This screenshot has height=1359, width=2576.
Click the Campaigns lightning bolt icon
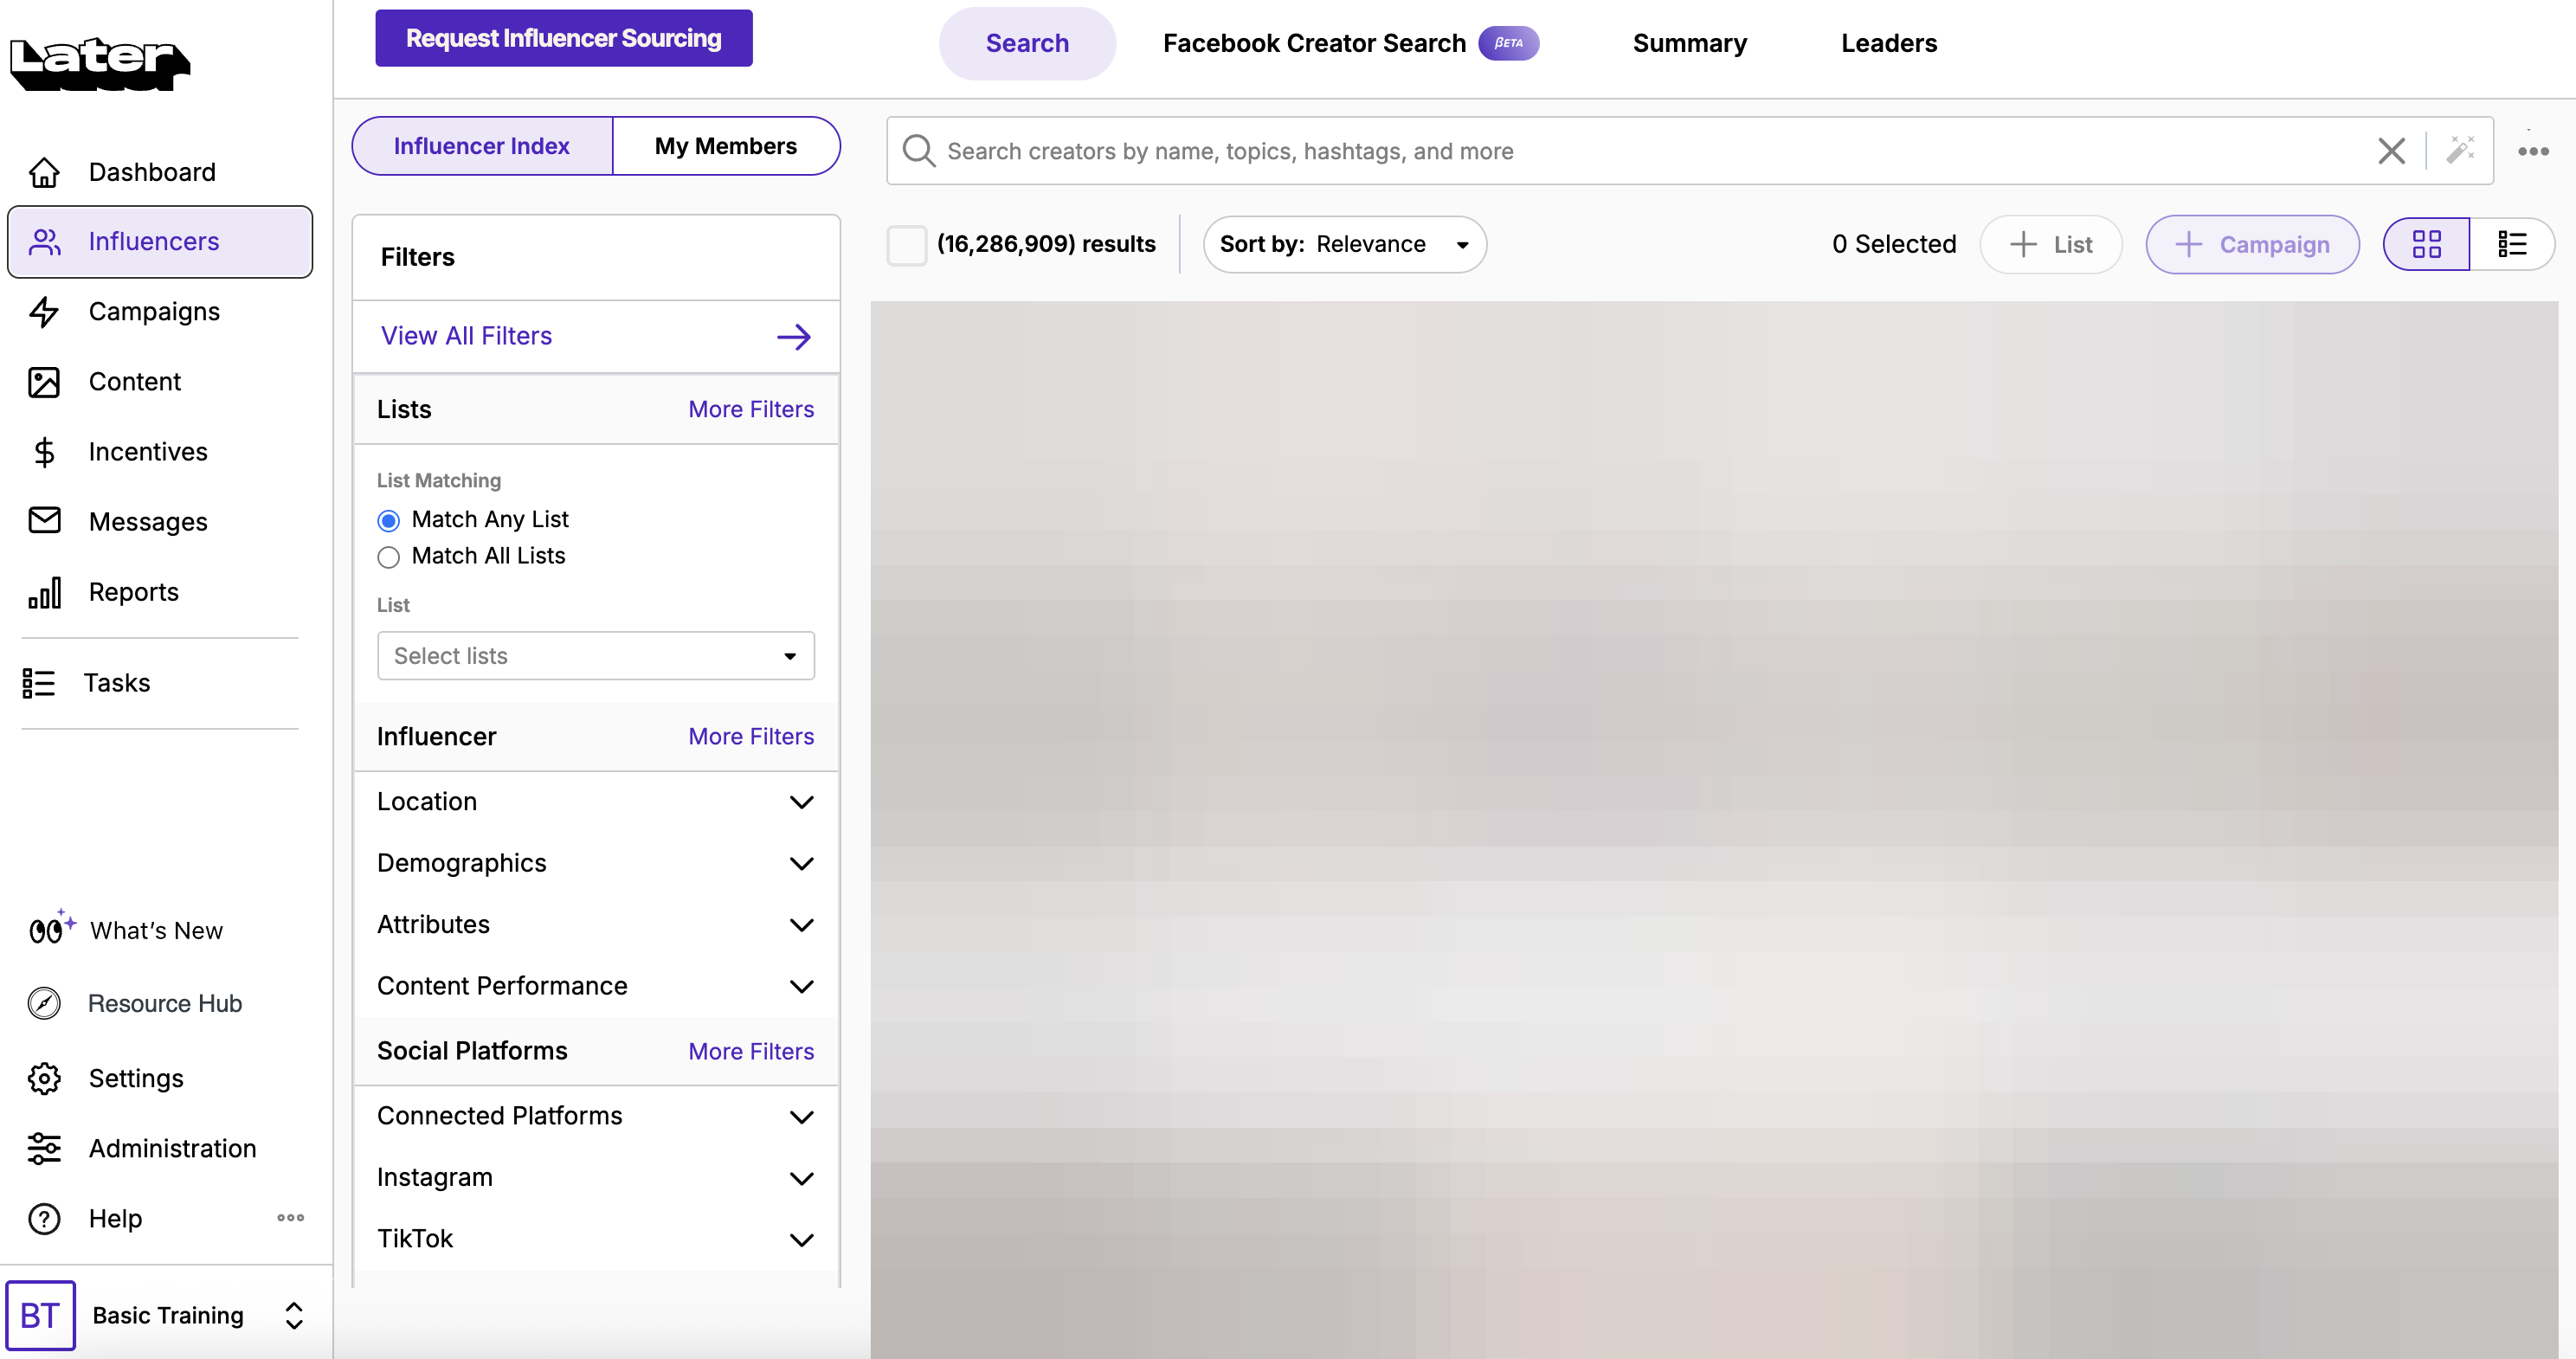[x=44, y=312]
